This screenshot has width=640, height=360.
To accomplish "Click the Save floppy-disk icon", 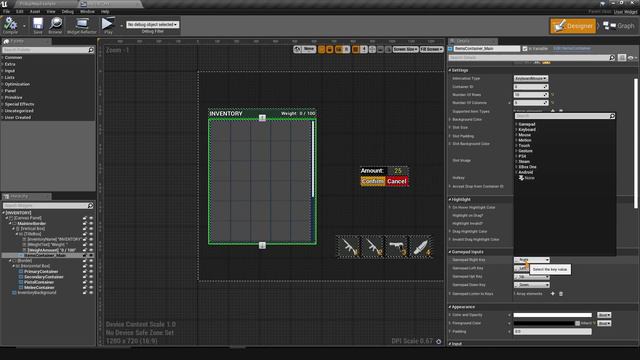I will point(38,24).
